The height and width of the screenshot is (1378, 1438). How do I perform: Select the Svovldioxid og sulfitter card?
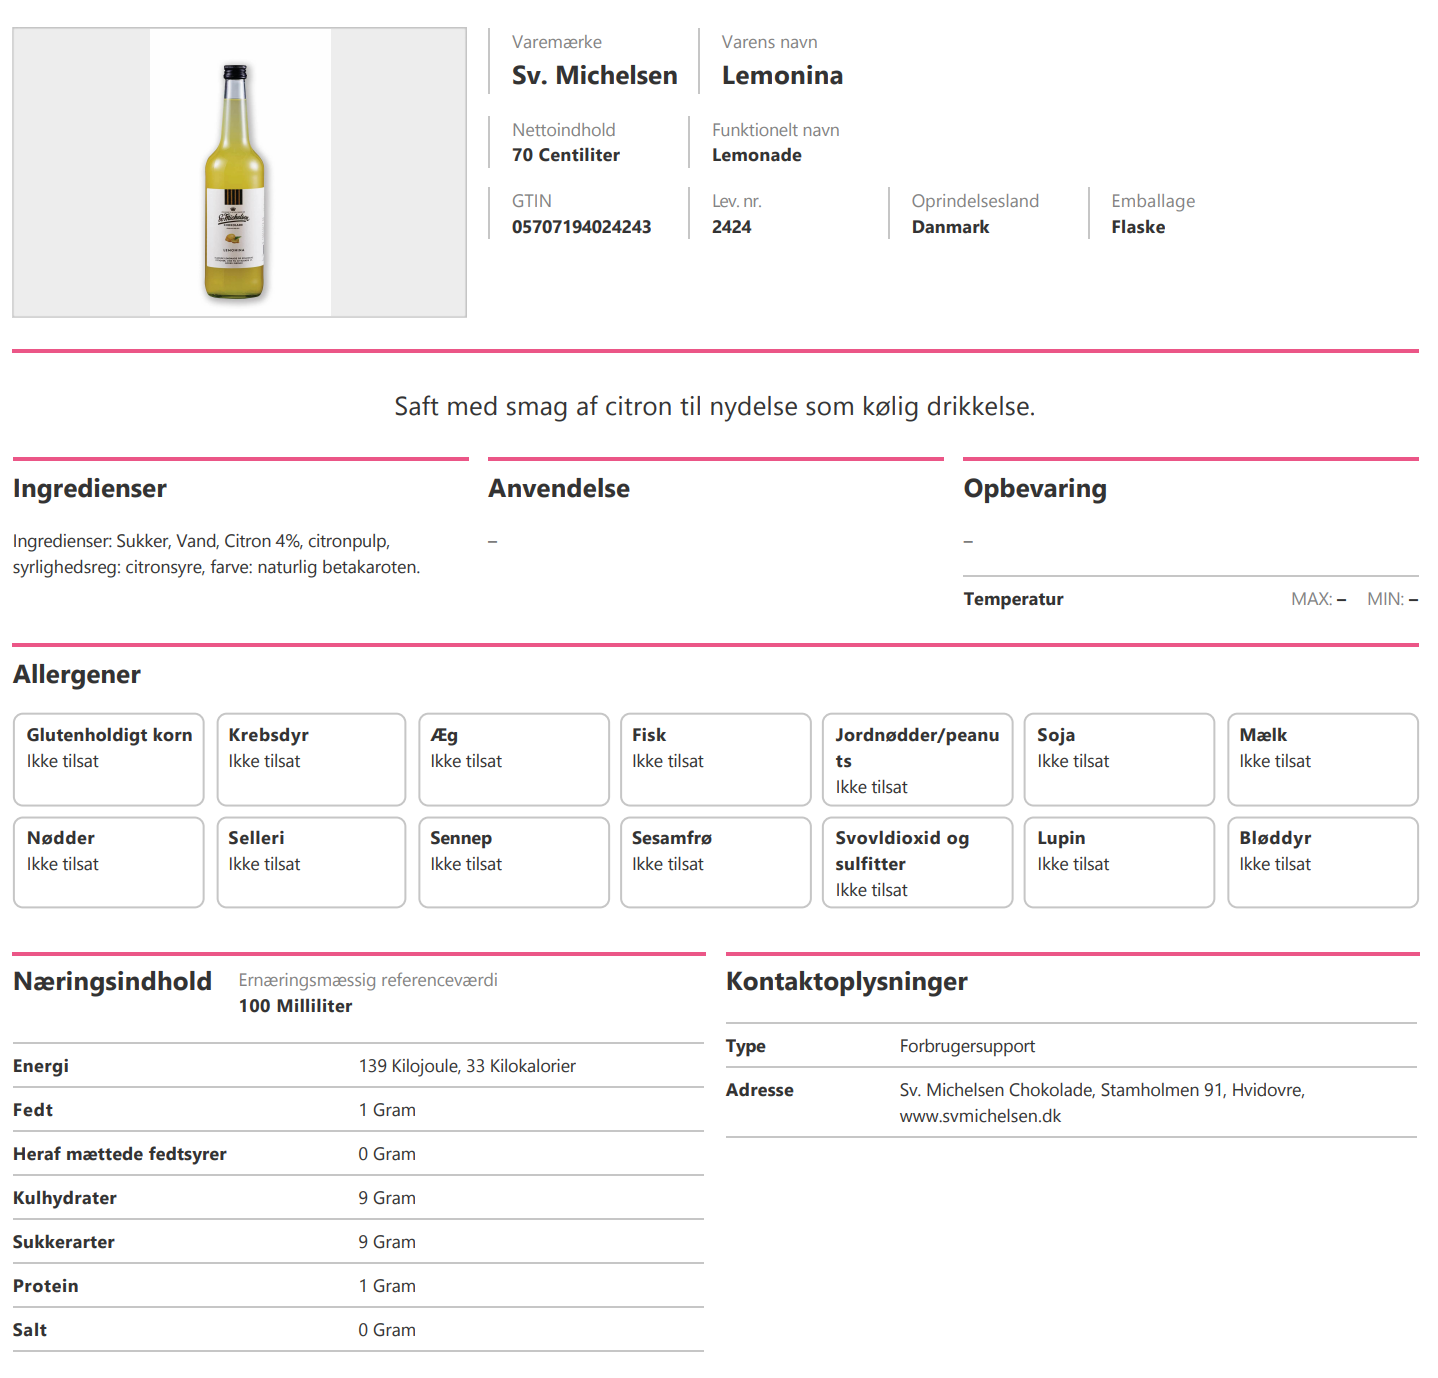(917, 861)
